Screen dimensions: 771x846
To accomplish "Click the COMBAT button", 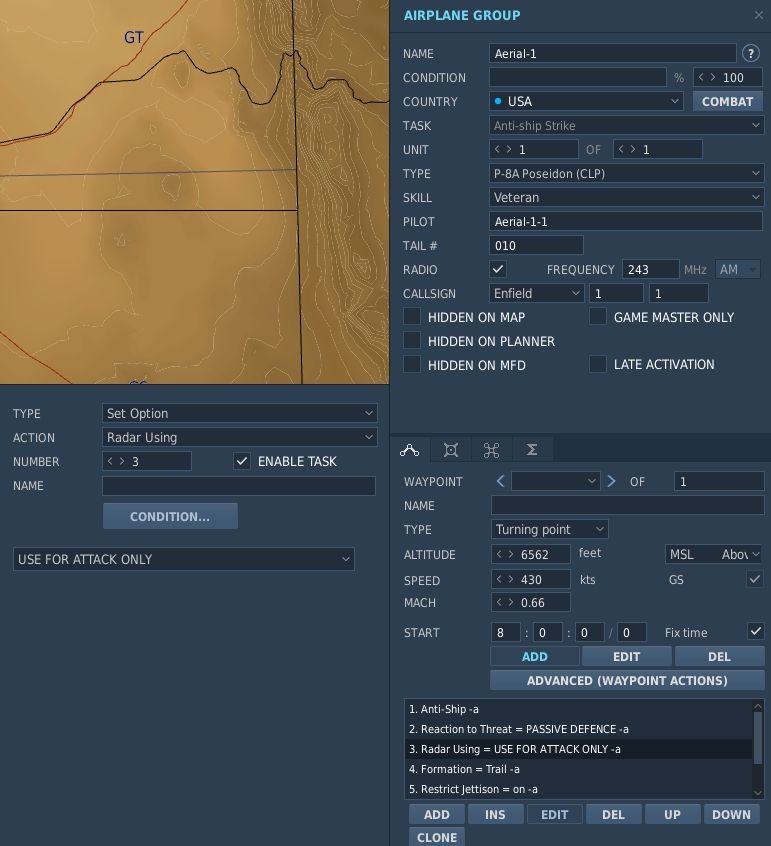I will point(727,101).
